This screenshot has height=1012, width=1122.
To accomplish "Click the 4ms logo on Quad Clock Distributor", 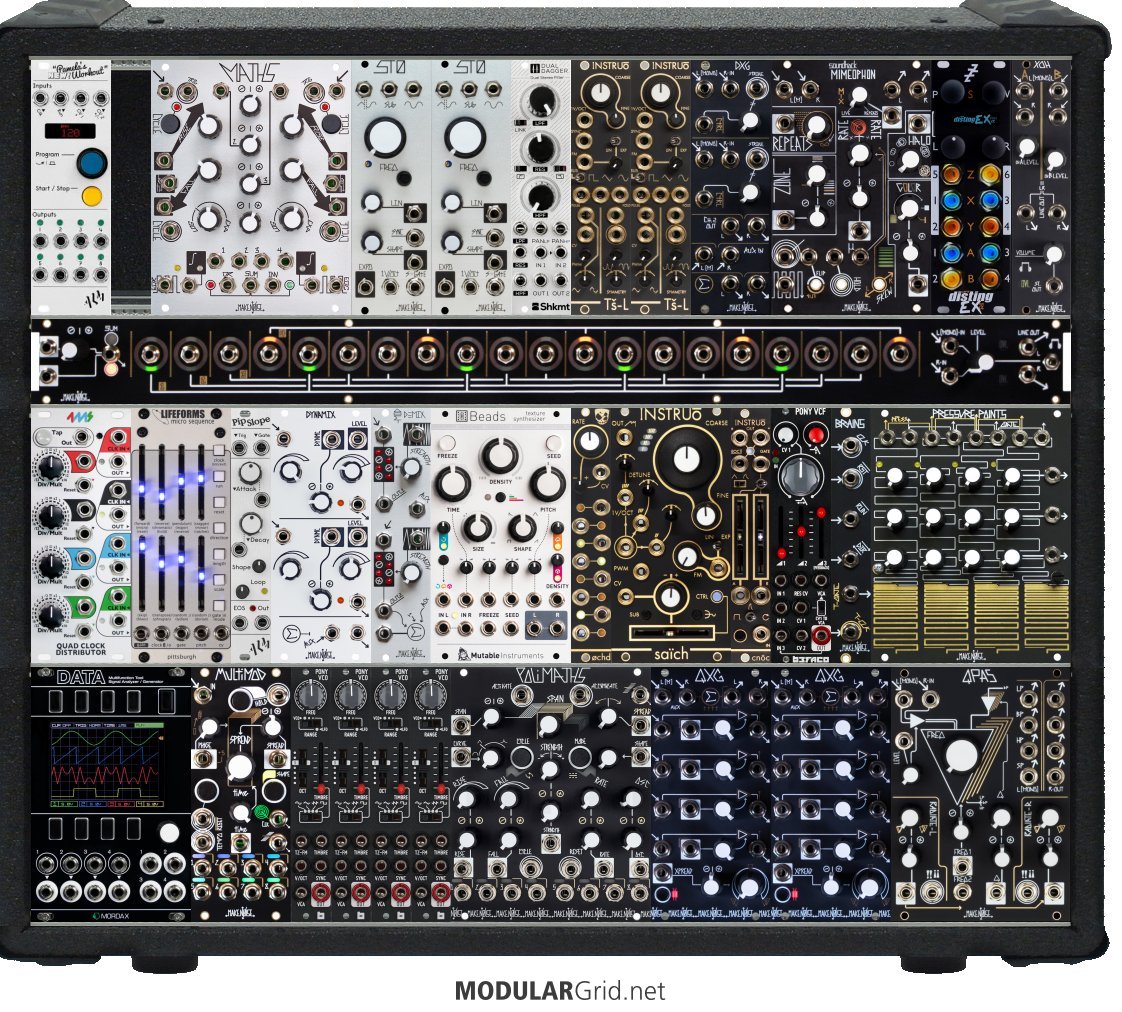I will (81, 417).
